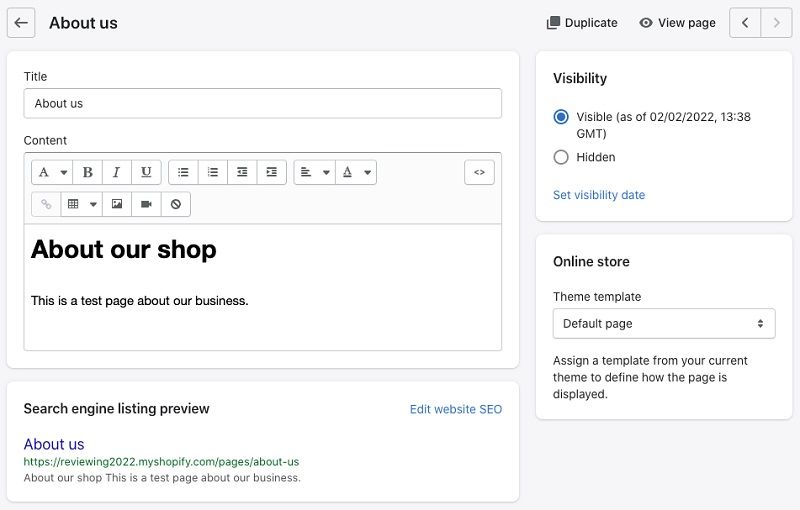Insert a bulleted list
Screen dimensions: 800x510
[183, 172]
